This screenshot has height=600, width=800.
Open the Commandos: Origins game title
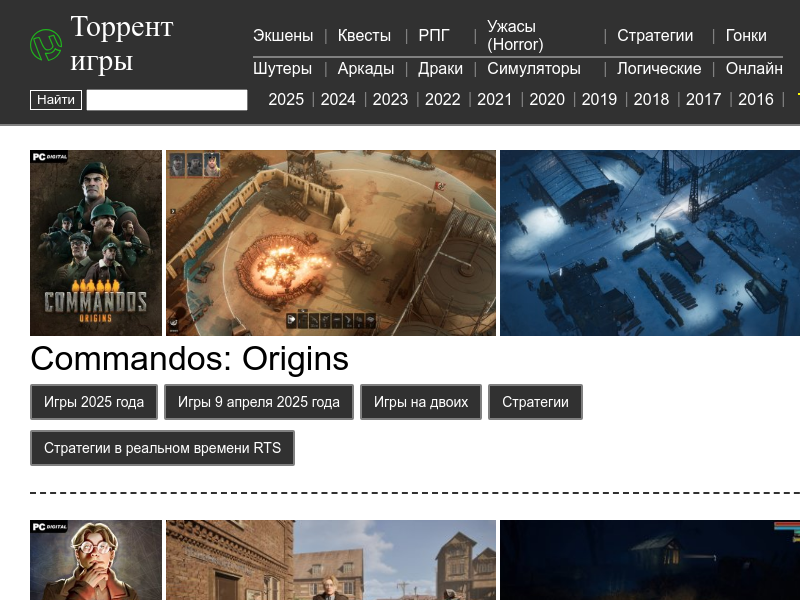(189, 359)
